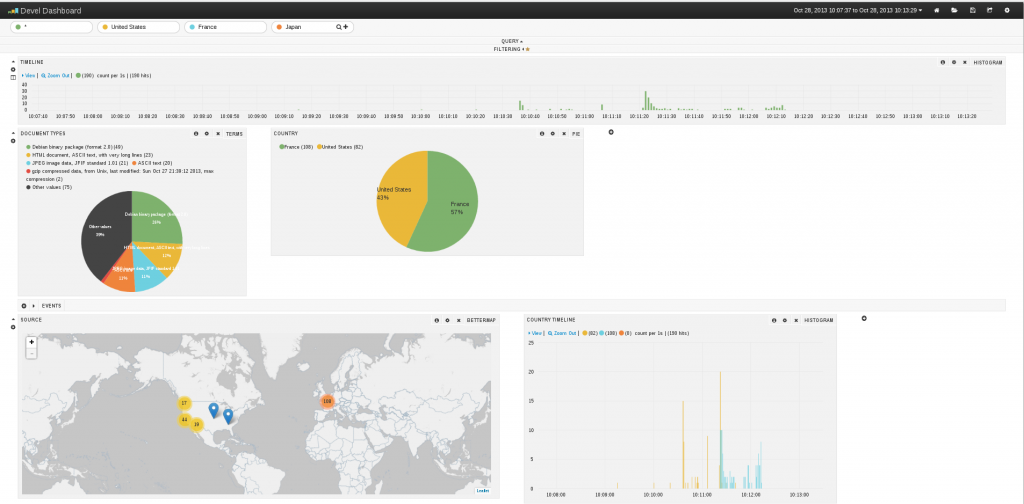Open dashboard settings gear in top bar
Image resolution: width=1024 pixels, height=504 pixels.
click(x=1007, y=10)
